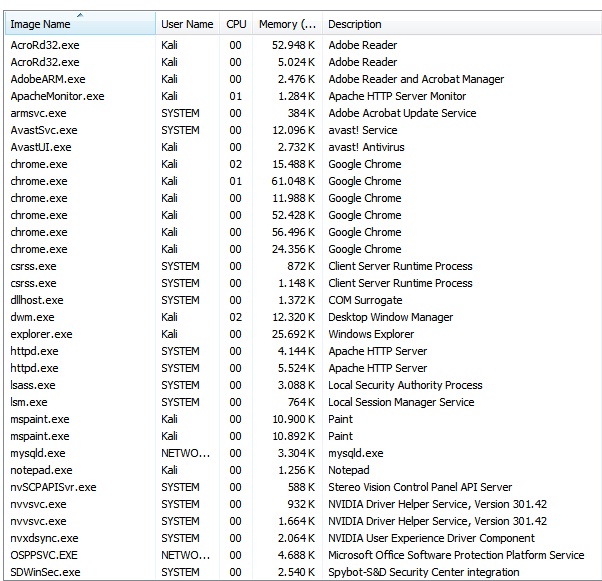The height and width of the screenshot is (581, 602).
Task: Select the mysqld.exe process row
Action: pyautogui.click(x=41, y=453)
